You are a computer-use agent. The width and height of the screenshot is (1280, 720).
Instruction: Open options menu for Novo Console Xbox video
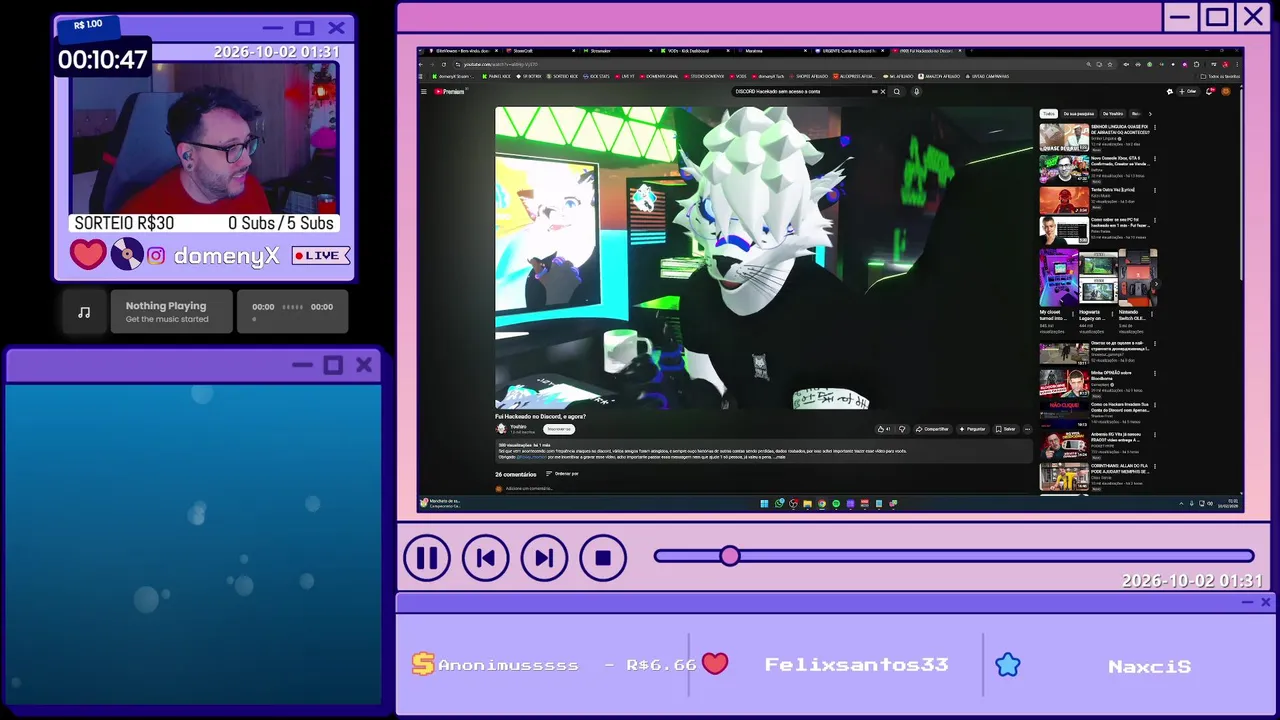click(x=1155, y=159)
